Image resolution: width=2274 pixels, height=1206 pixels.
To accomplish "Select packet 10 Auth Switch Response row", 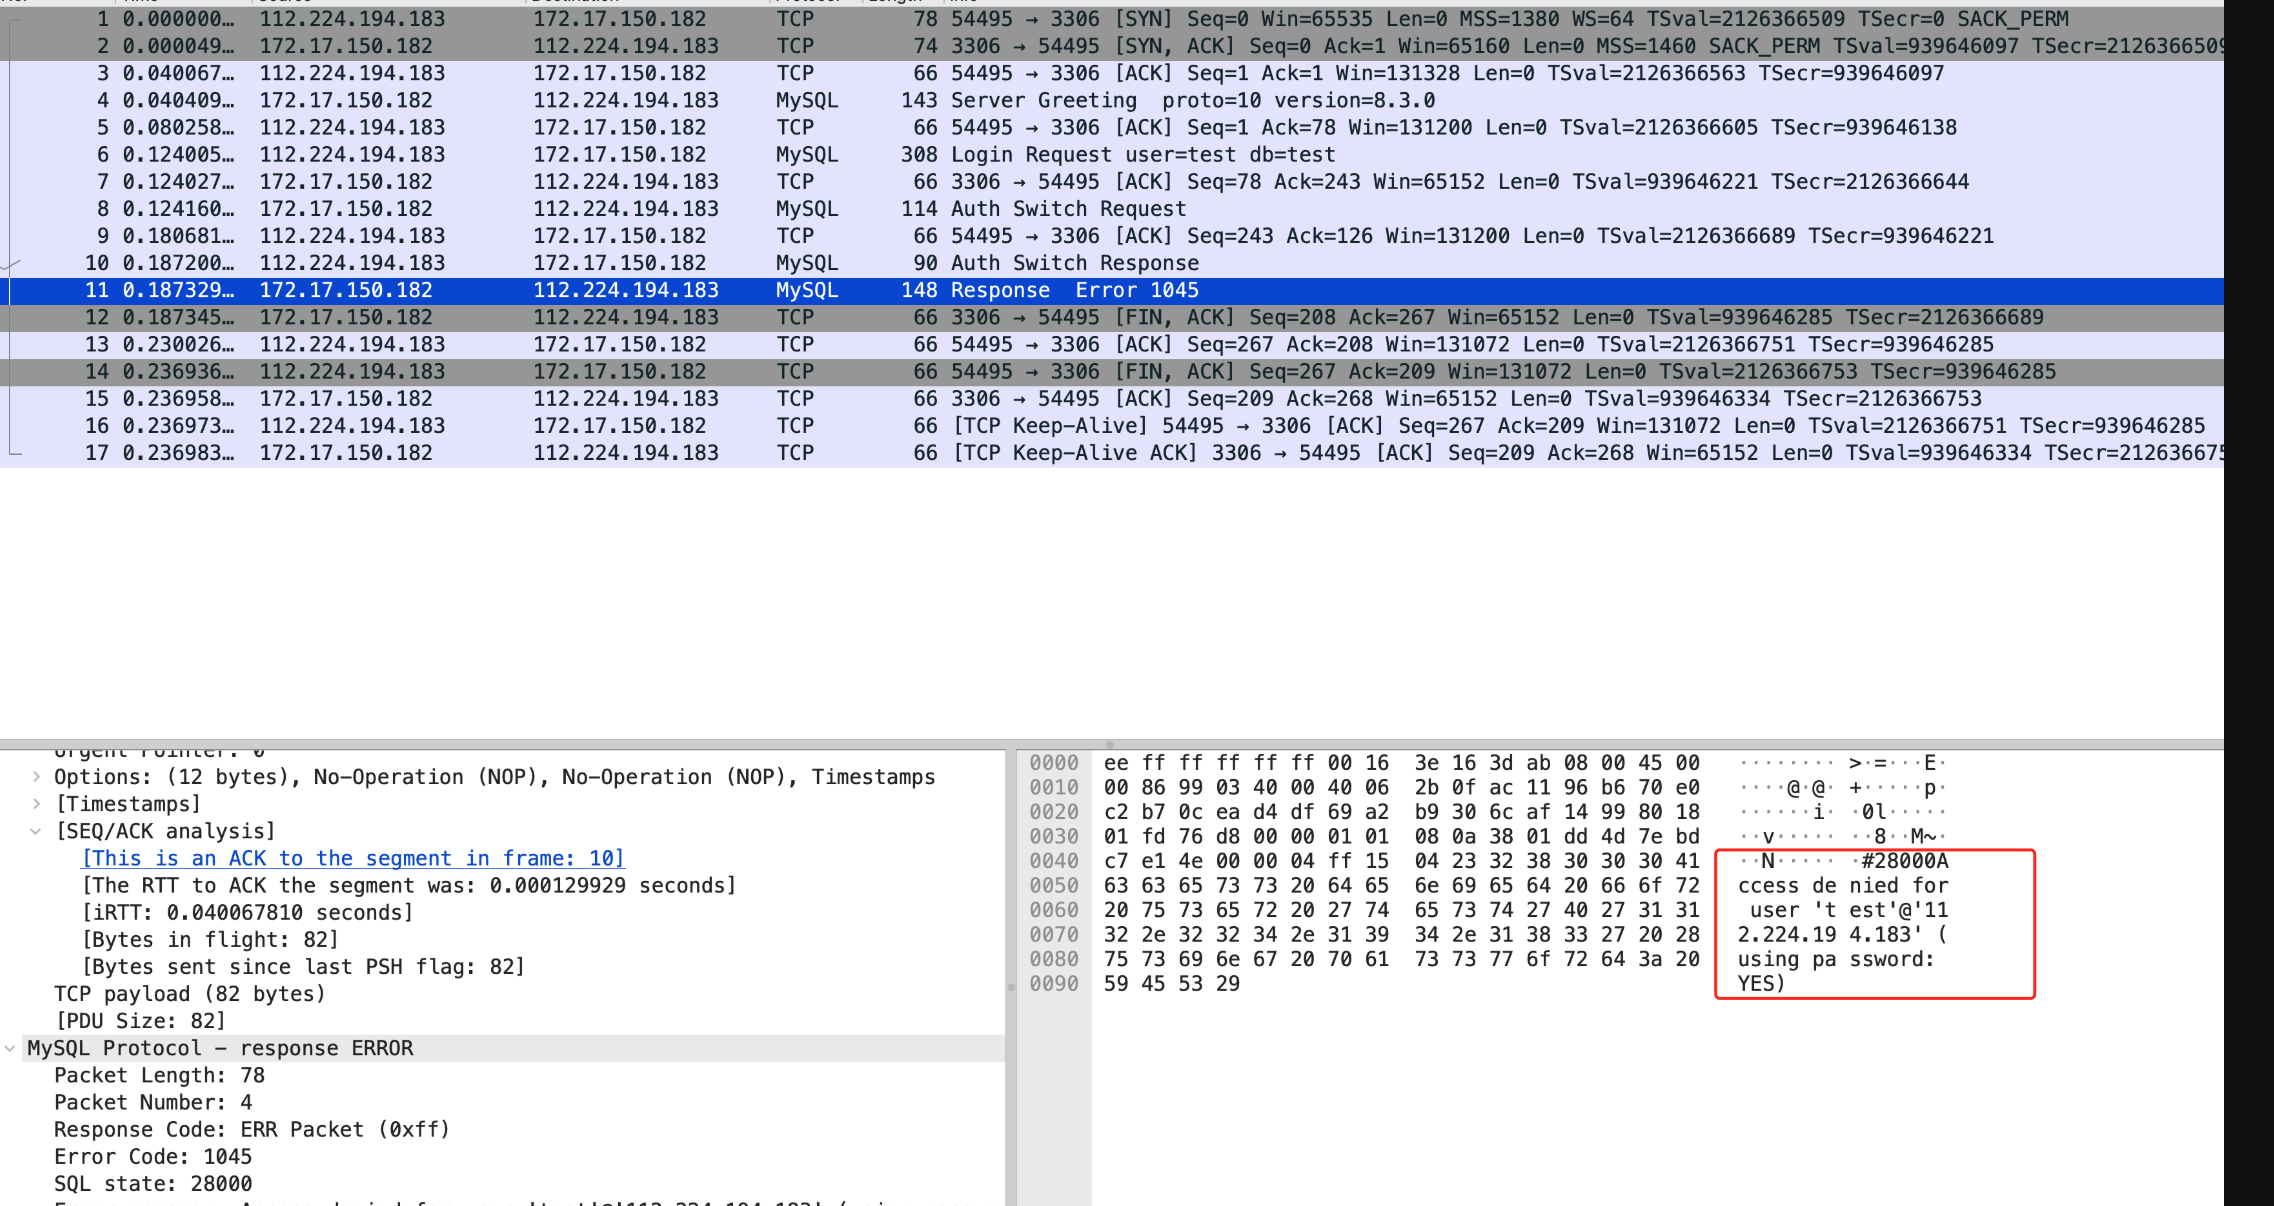I will coord(1112,262).
